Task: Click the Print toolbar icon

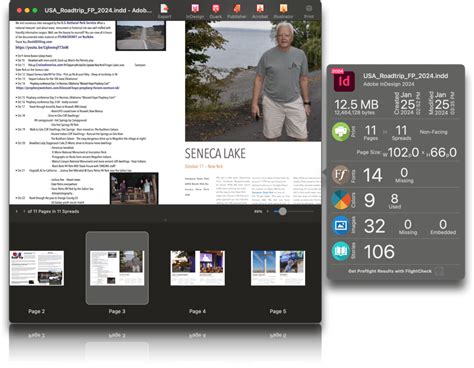Action: [309, 11]
